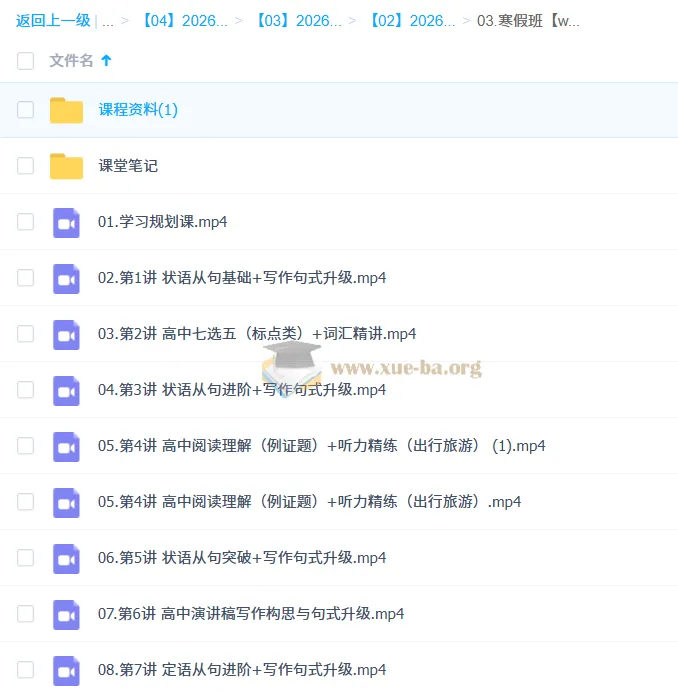Click video icon for 03.第2讲 高中七选五

66,334
